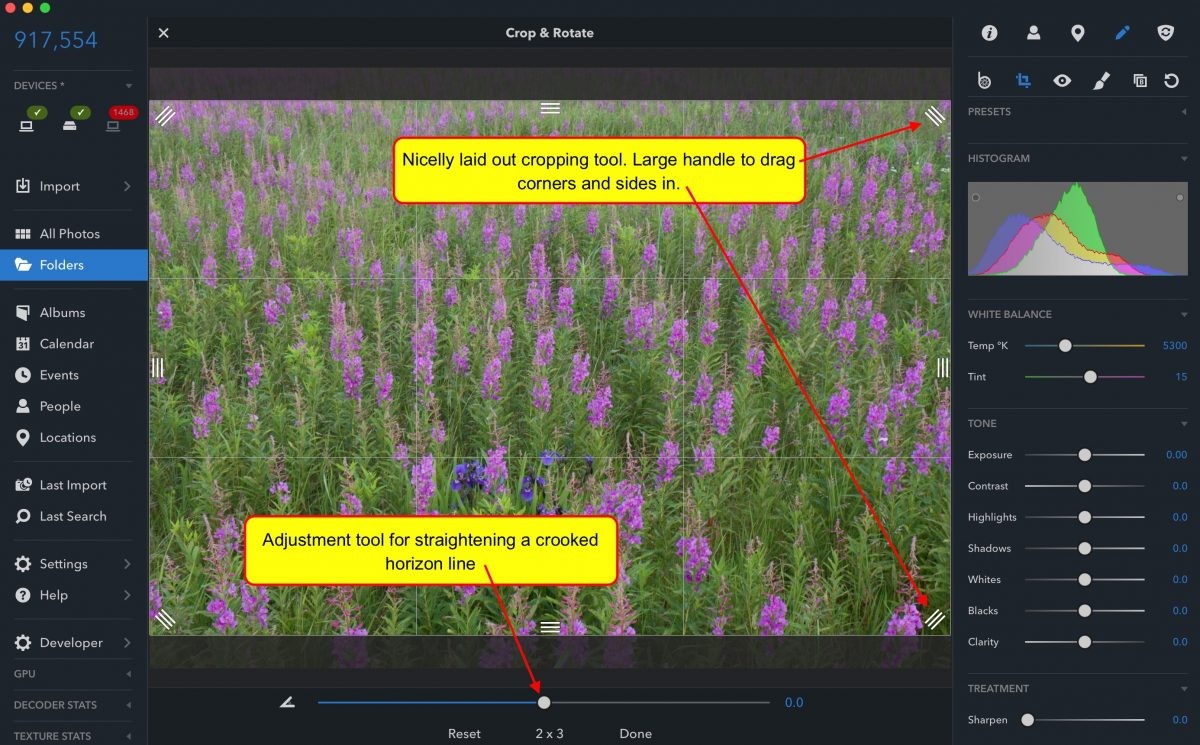Viewport: 1200px width, 745px height.
Task: Click the Reset crop button
Action: click(464, 733)
